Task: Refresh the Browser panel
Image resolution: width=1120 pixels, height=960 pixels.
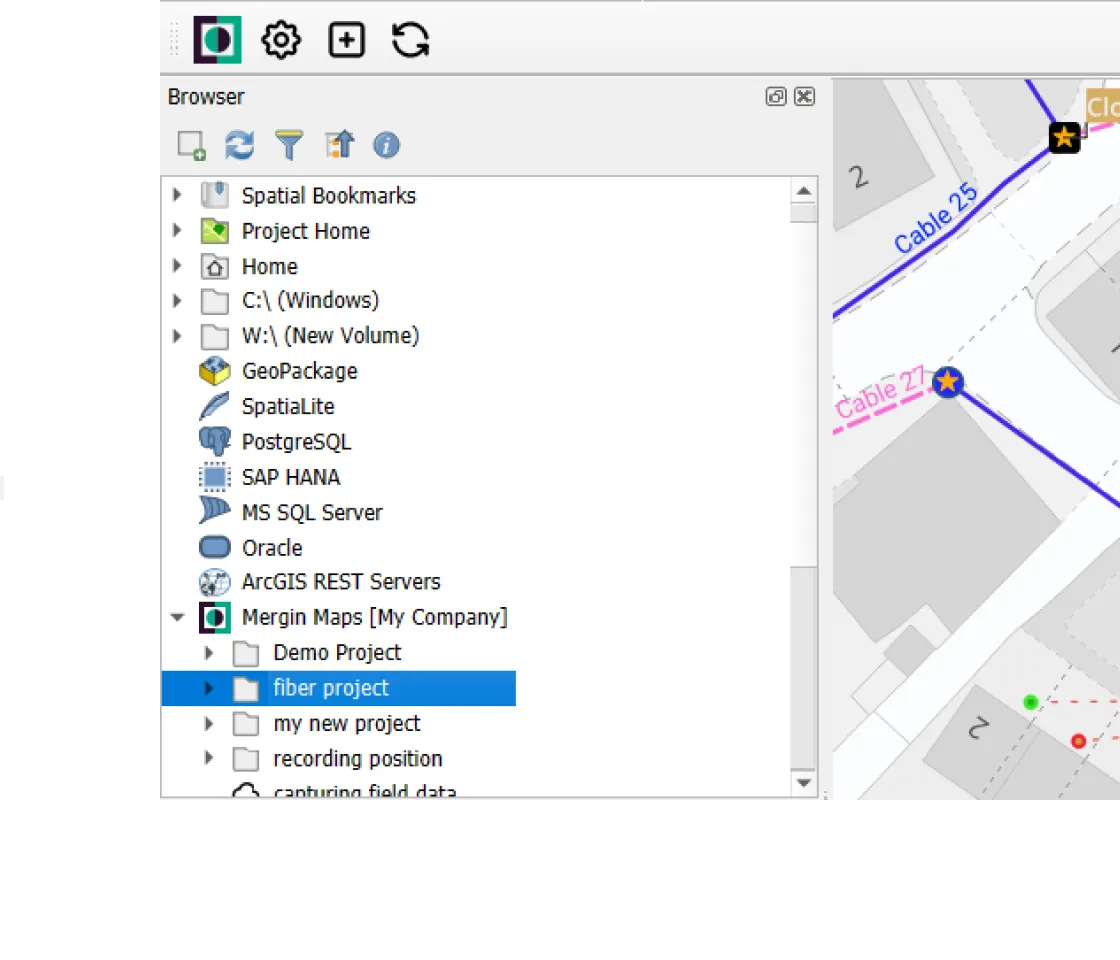Action: point(239,145)
